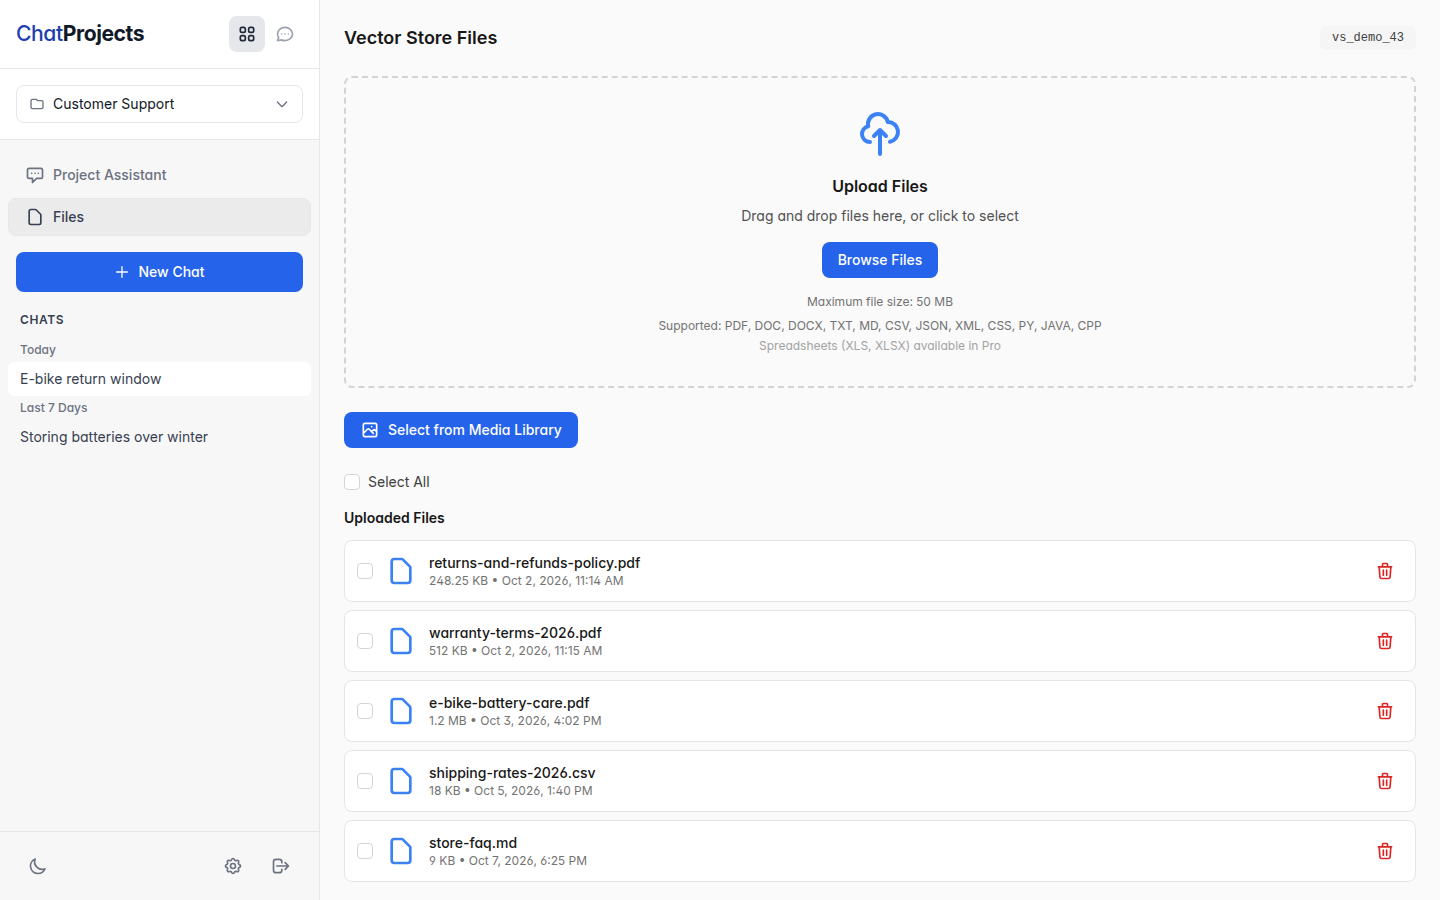Delete store-faq.md with trash icon
The width and height of the screenshot is (1440, 900).
click(1385, 851)
